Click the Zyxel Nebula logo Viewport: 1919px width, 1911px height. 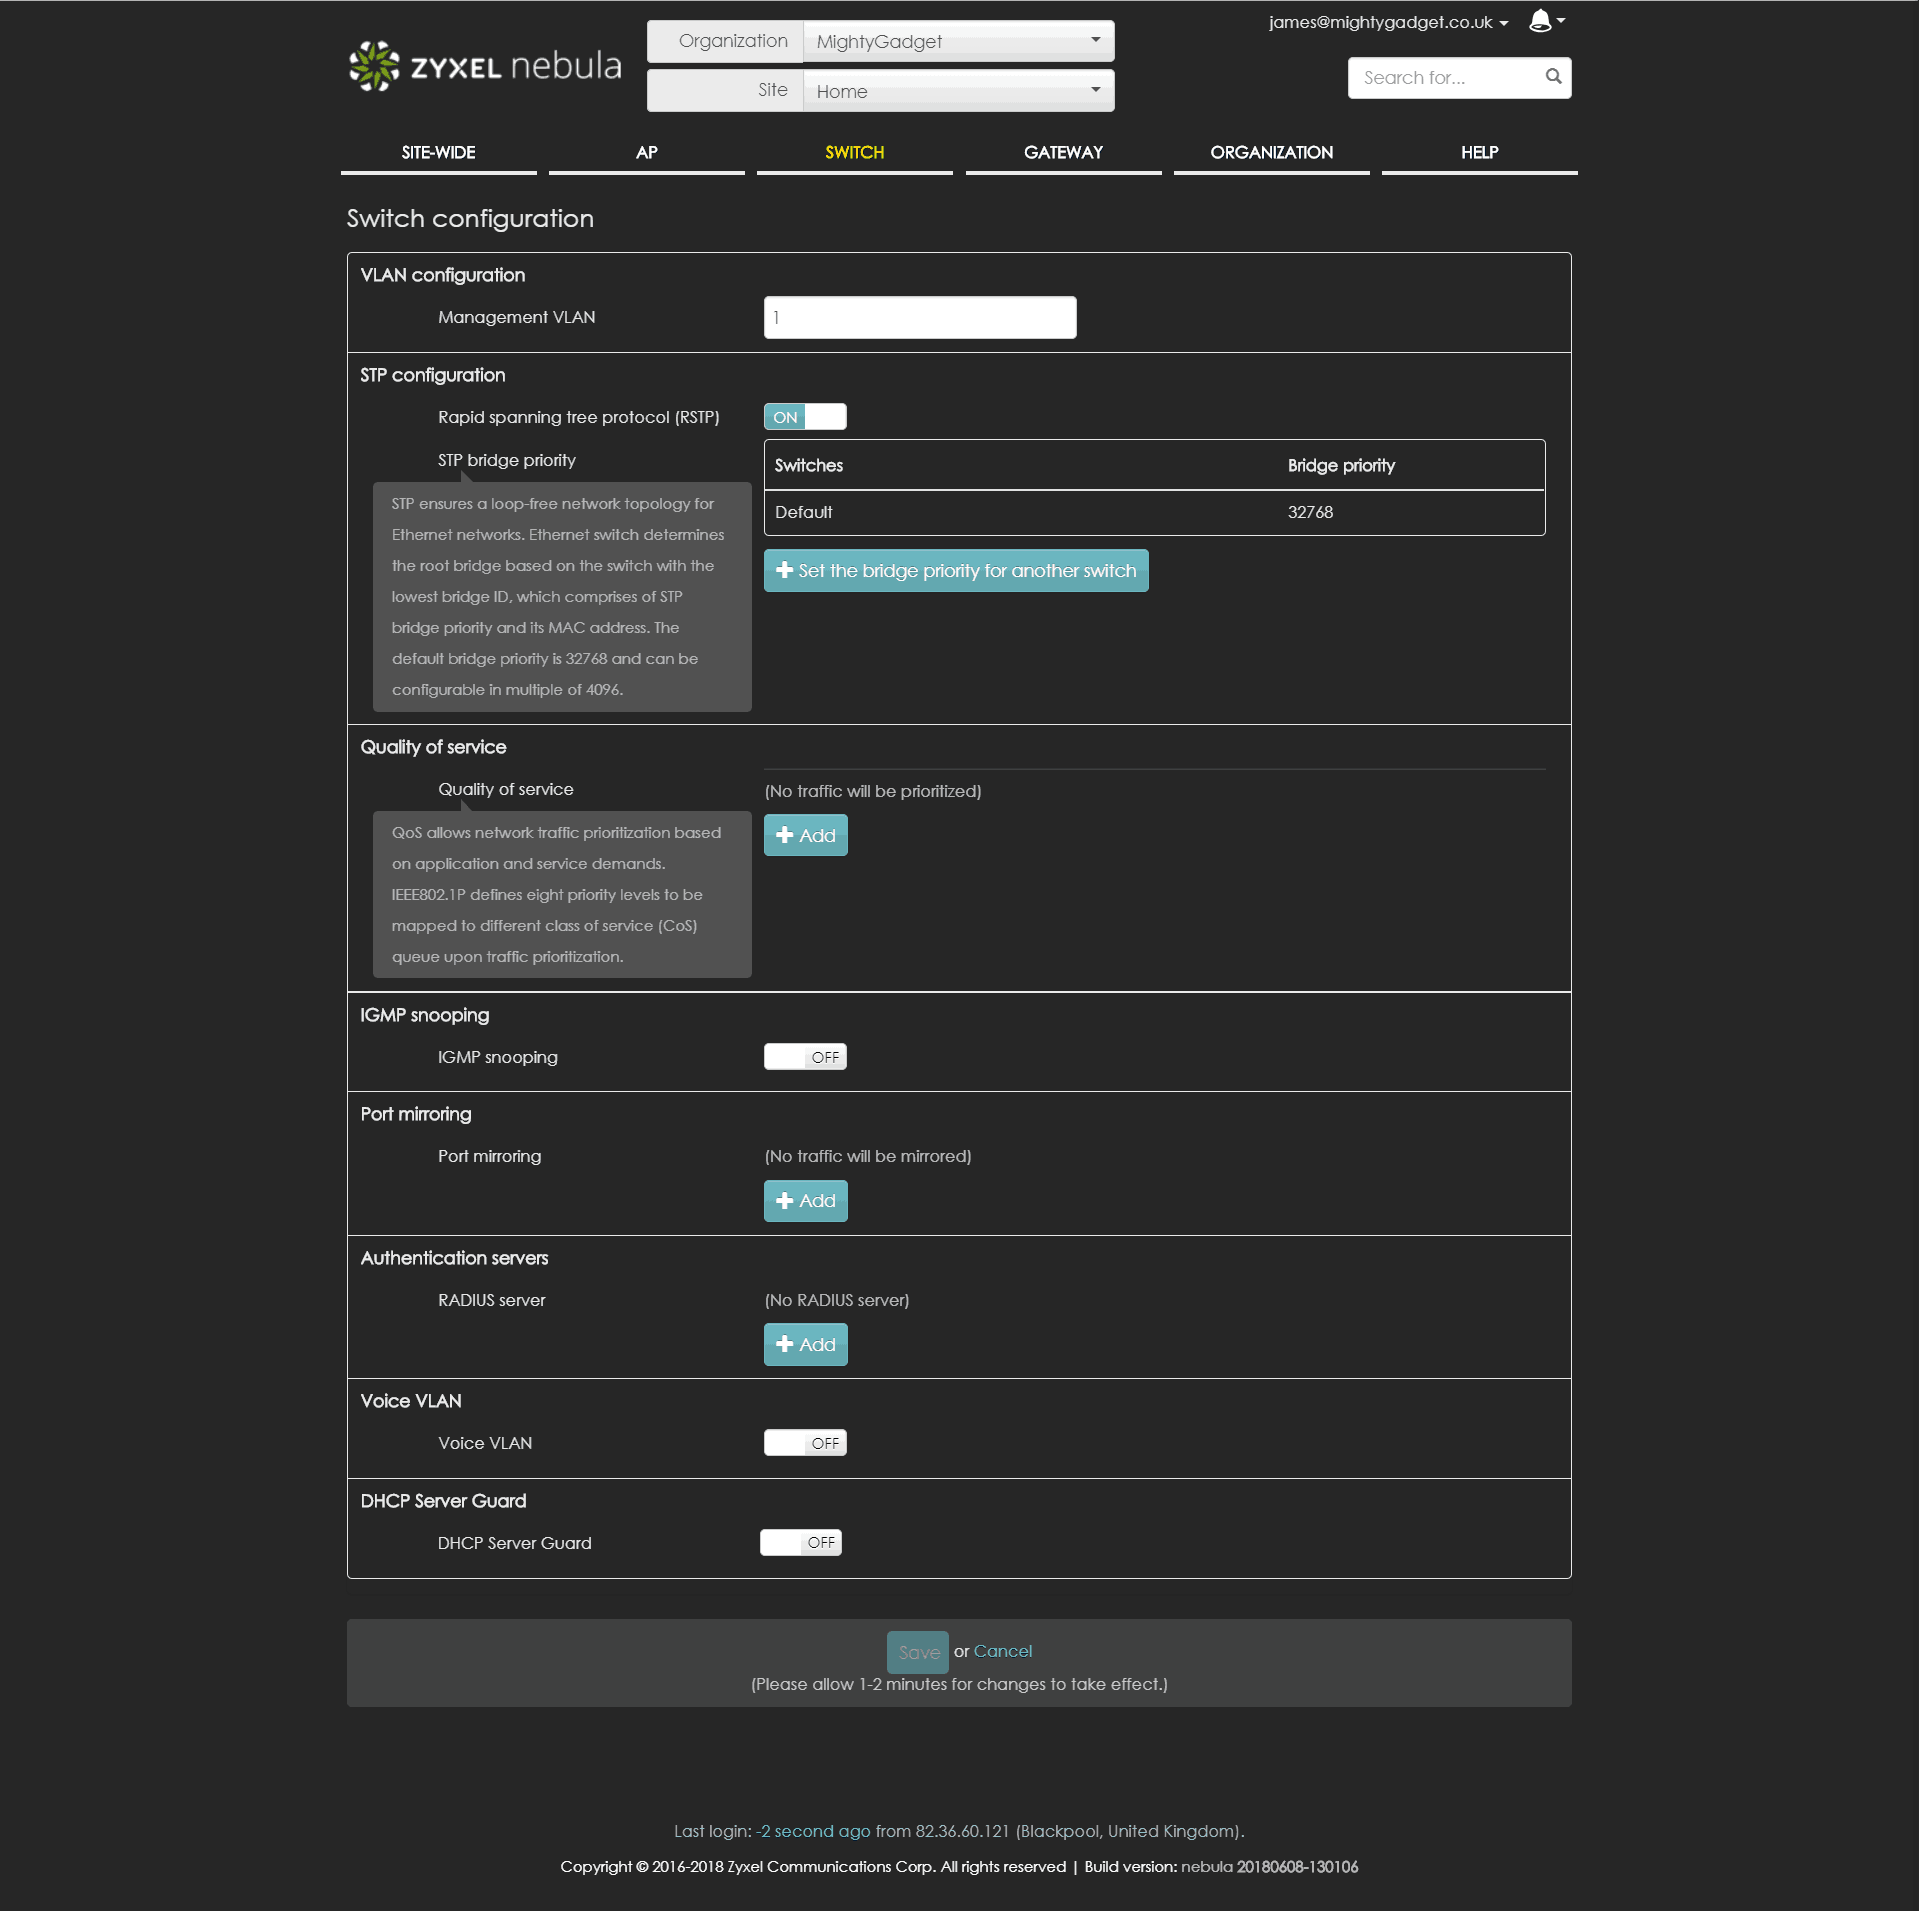click(485, 66)
